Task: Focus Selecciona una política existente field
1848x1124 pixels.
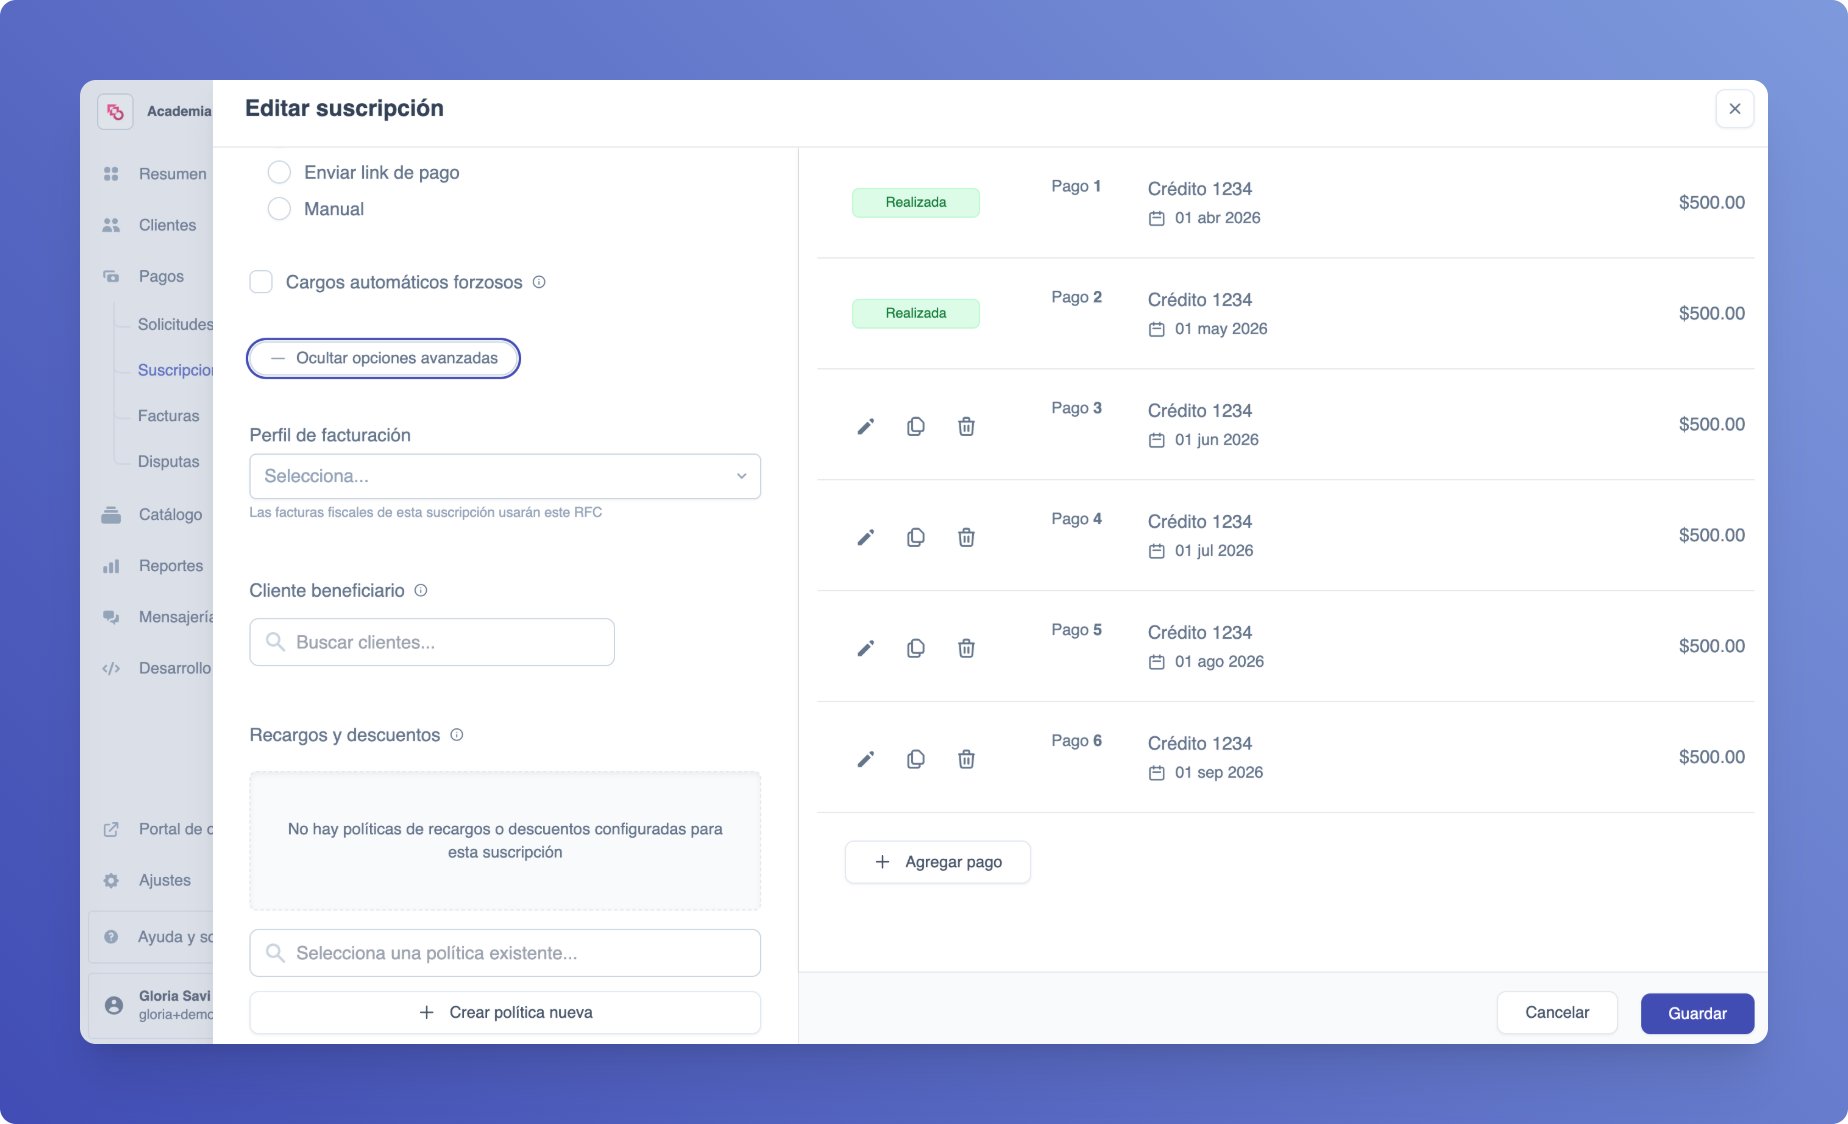Action: [x=505, y=953]
